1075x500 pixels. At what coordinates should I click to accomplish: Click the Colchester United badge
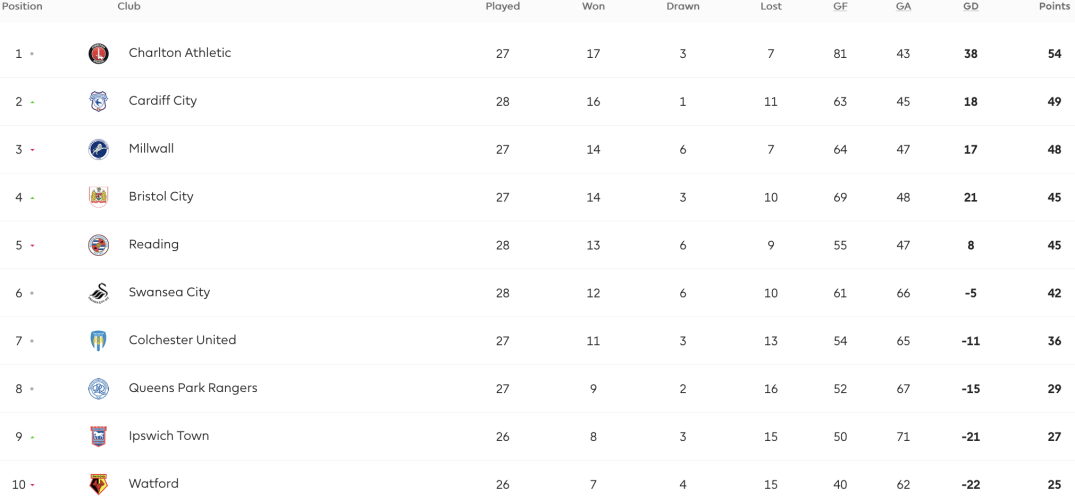click(x=99, y=341)
